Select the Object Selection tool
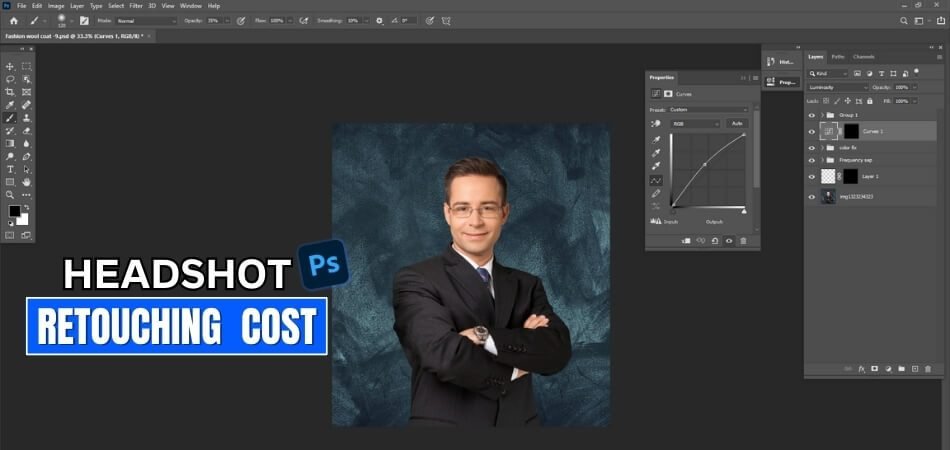This screenshot has height=450, width=950. (27, 79)
